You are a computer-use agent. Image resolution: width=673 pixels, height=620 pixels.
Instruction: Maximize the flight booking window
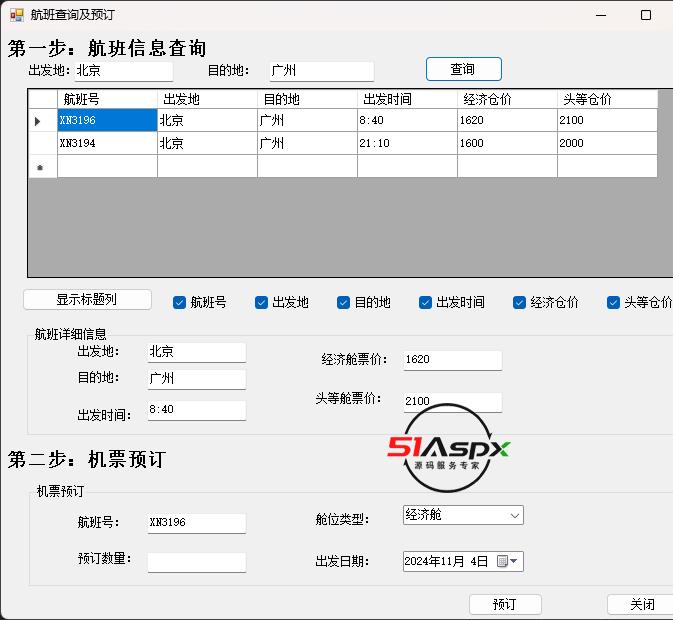pos(645,15)
